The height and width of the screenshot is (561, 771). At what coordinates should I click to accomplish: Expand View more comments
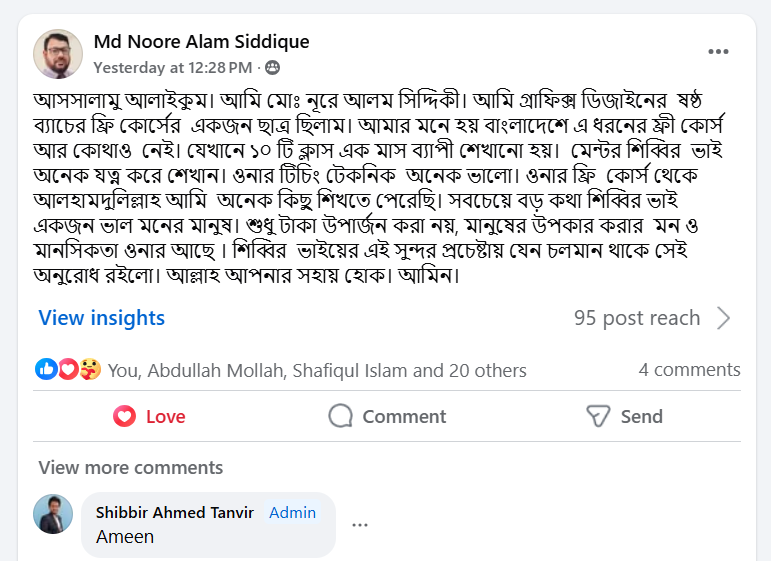click(130, 467)
